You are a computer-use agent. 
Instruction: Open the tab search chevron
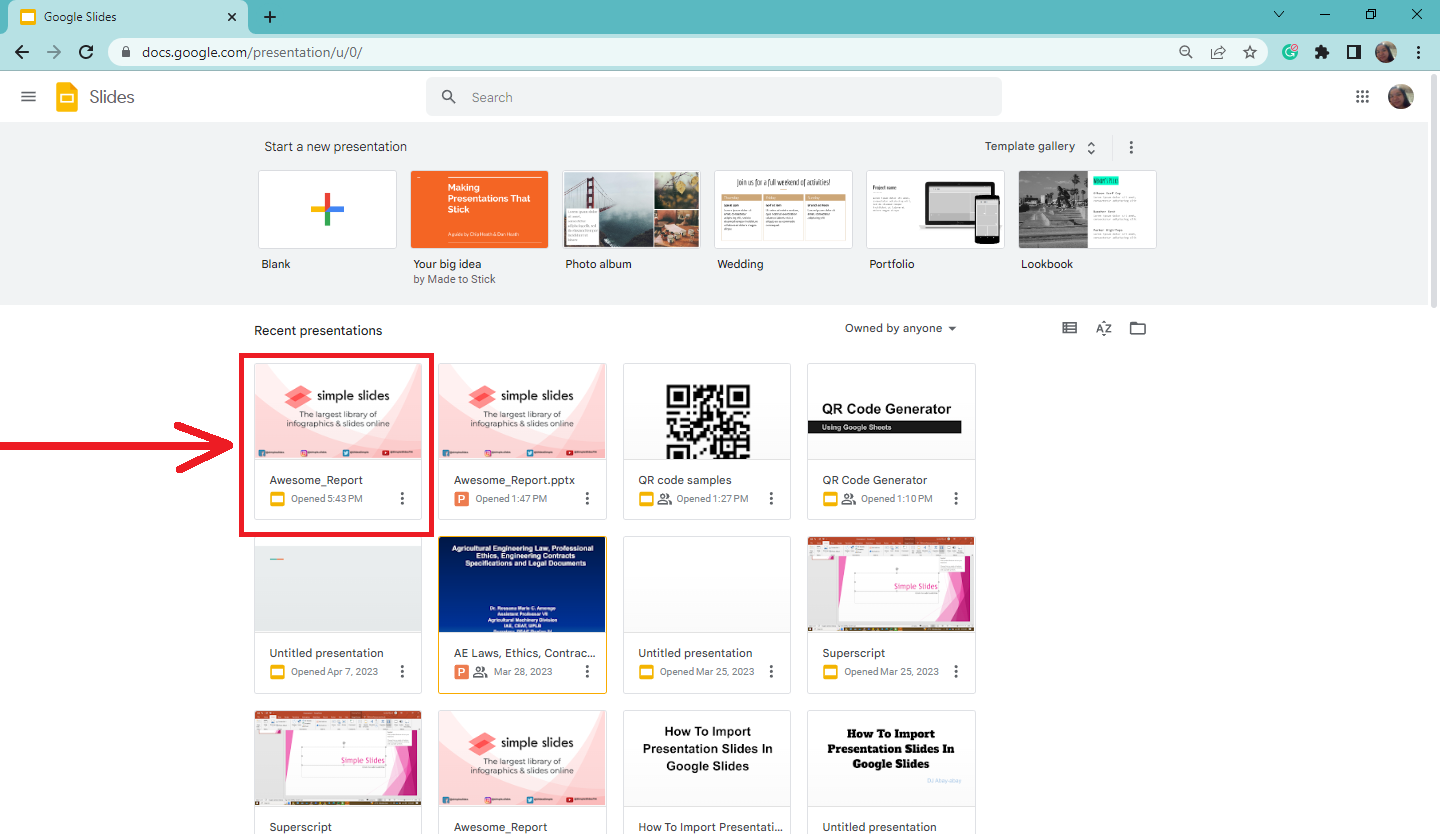(x=1279, y=15)
